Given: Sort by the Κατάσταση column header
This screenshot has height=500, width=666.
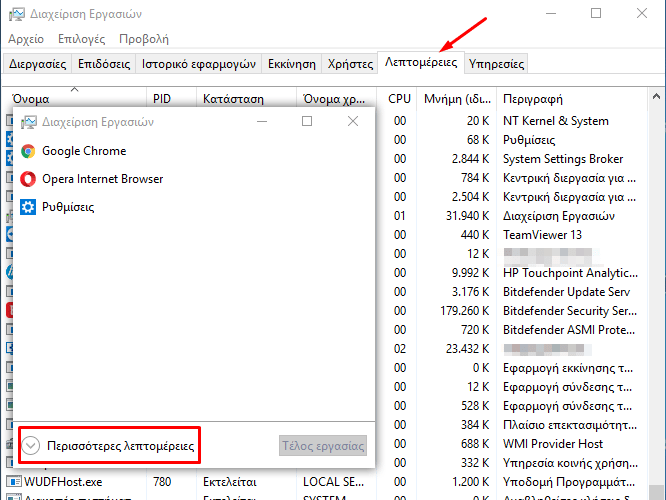Looking at the screenshot, I should [246, 99].
